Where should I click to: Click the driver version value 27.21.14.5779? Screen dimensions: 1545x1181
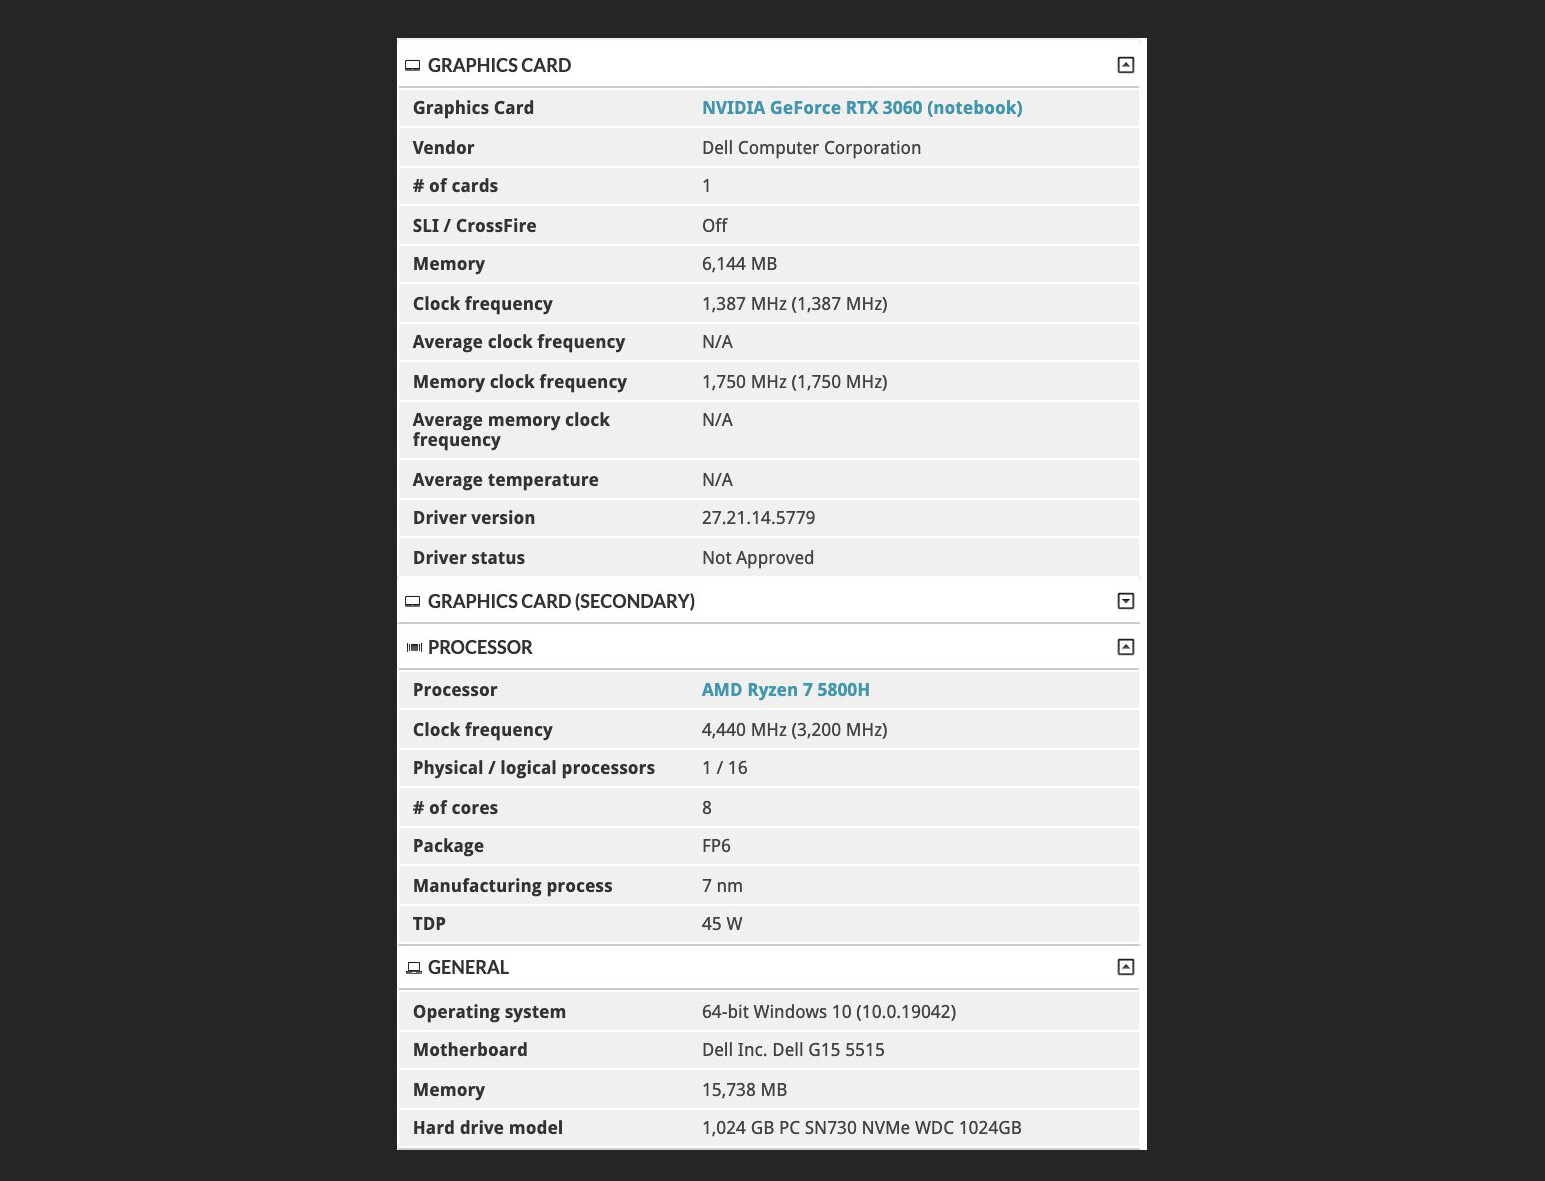(758, 518)
